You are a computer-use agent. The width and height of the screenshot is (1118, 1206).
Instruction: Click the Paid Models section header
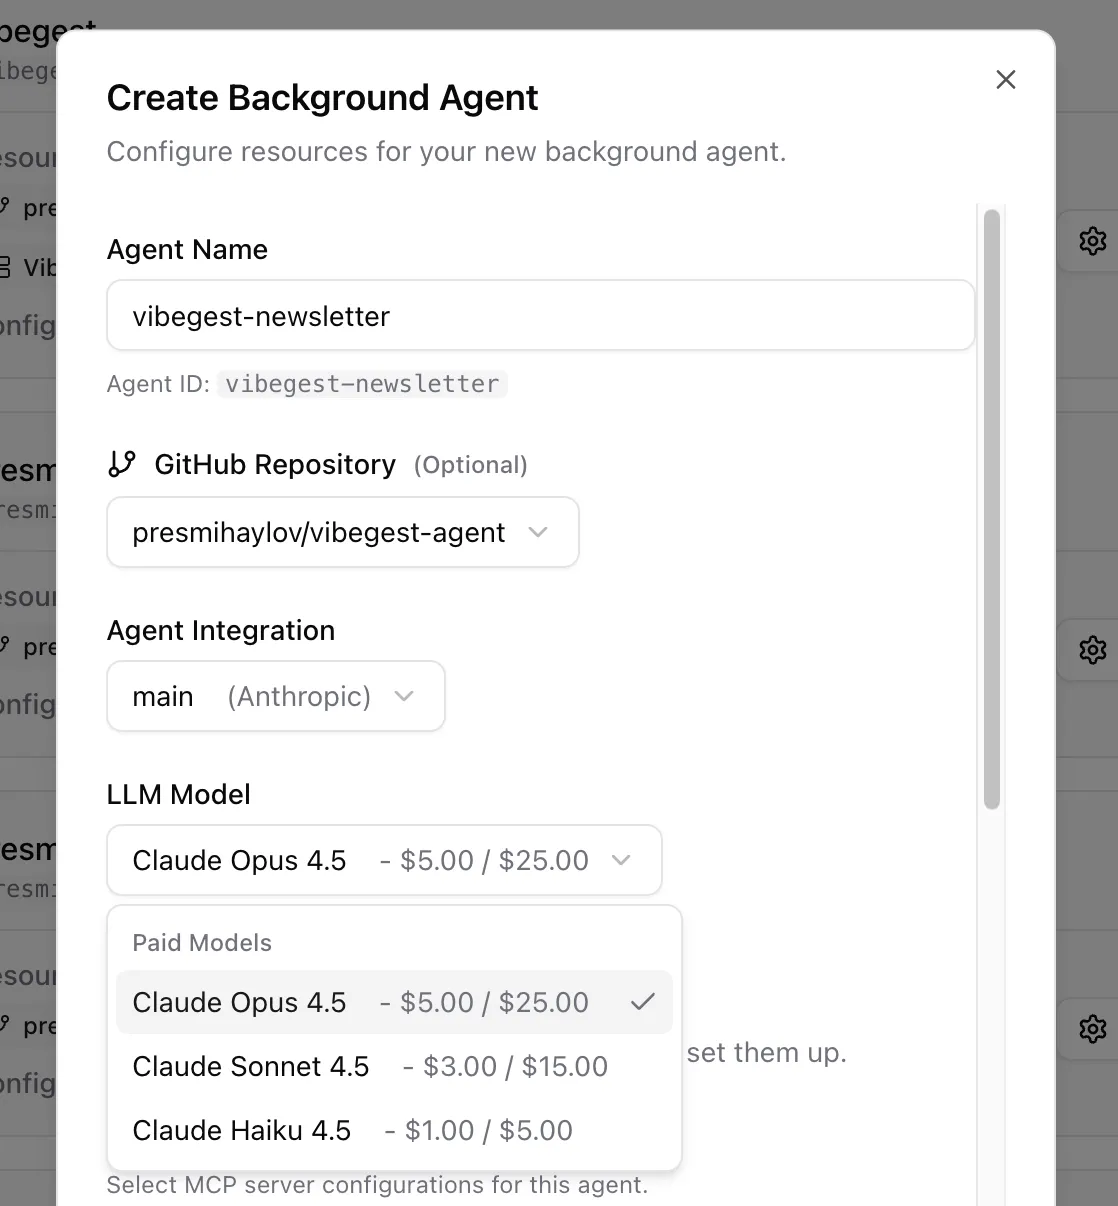[201, 942]
